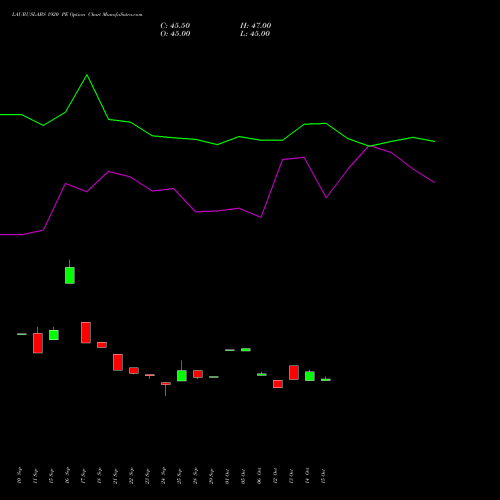Click the chart title text at top left
500x500 pixels.
tap(77, 15)
